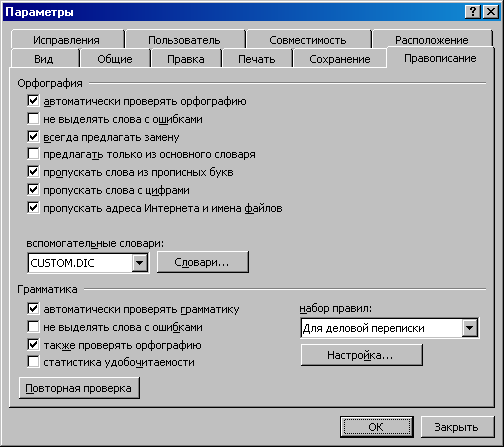Close the Параметры dialog with X
Image resolution: width=504 pixels, height=447 pixels.
point(491,12)
